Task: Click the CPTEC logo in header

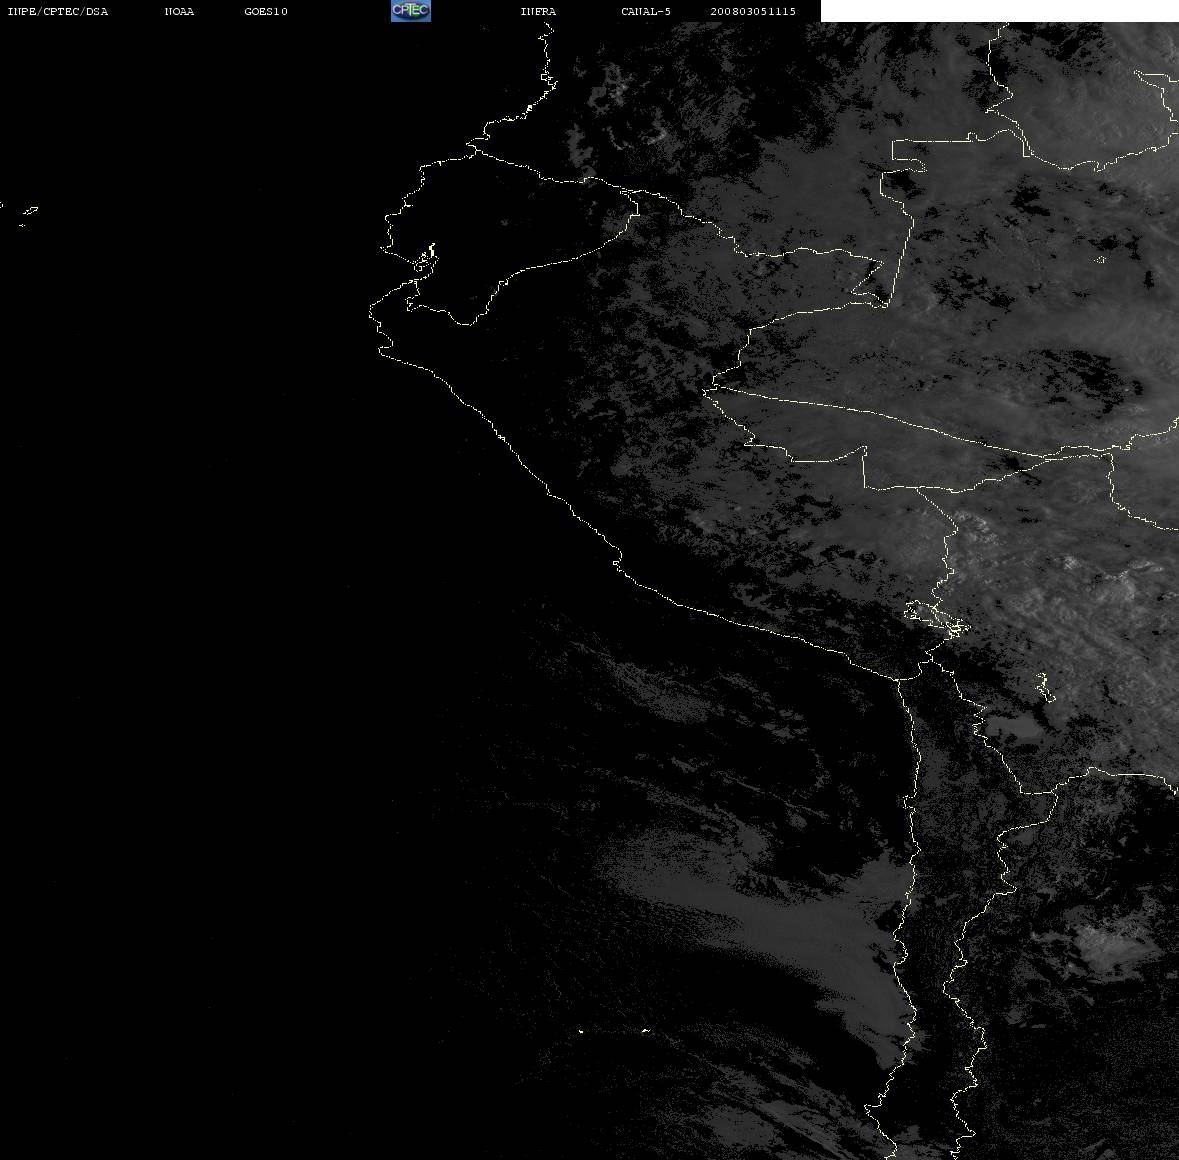Action: [x=411, y=11]
